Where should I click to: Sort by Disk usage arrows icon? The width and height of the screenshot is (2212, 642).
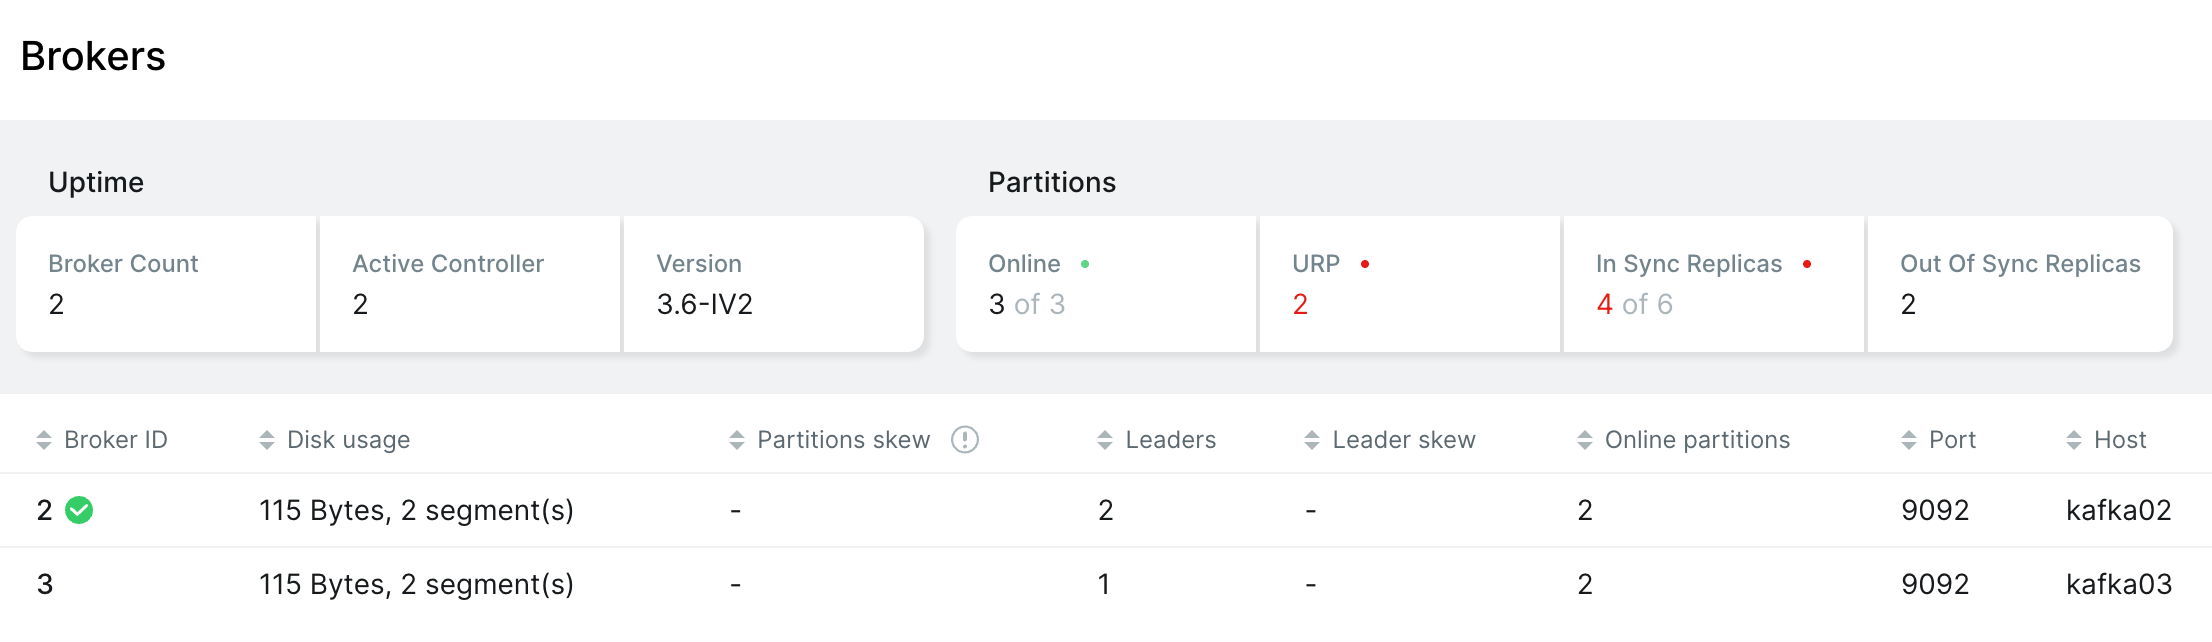pos(267,440)
